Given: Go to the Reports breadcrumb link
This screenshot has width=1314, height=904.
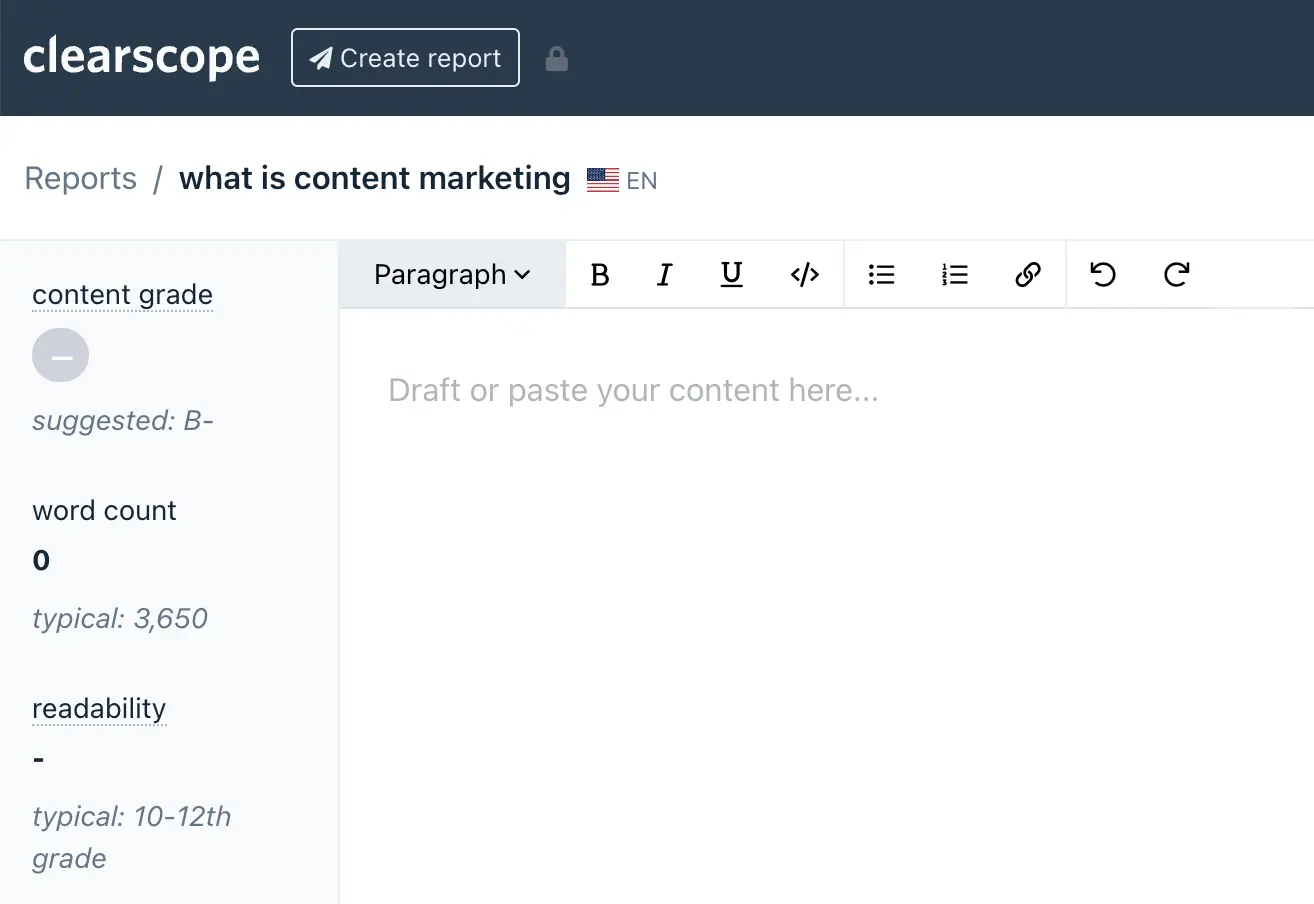Looking at the screenshot, I should point(80,179).
